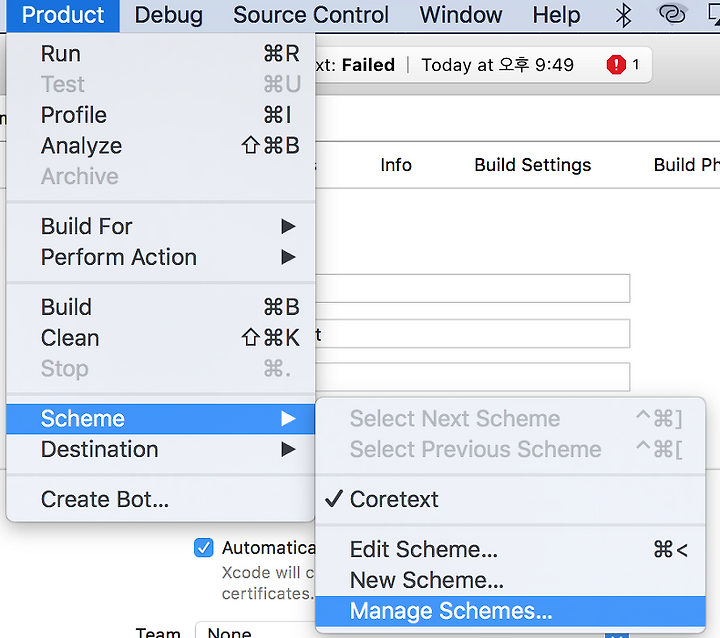Click the second text field ending in 't'
This screenshot has height=638, width=720.
click(472, 333)
